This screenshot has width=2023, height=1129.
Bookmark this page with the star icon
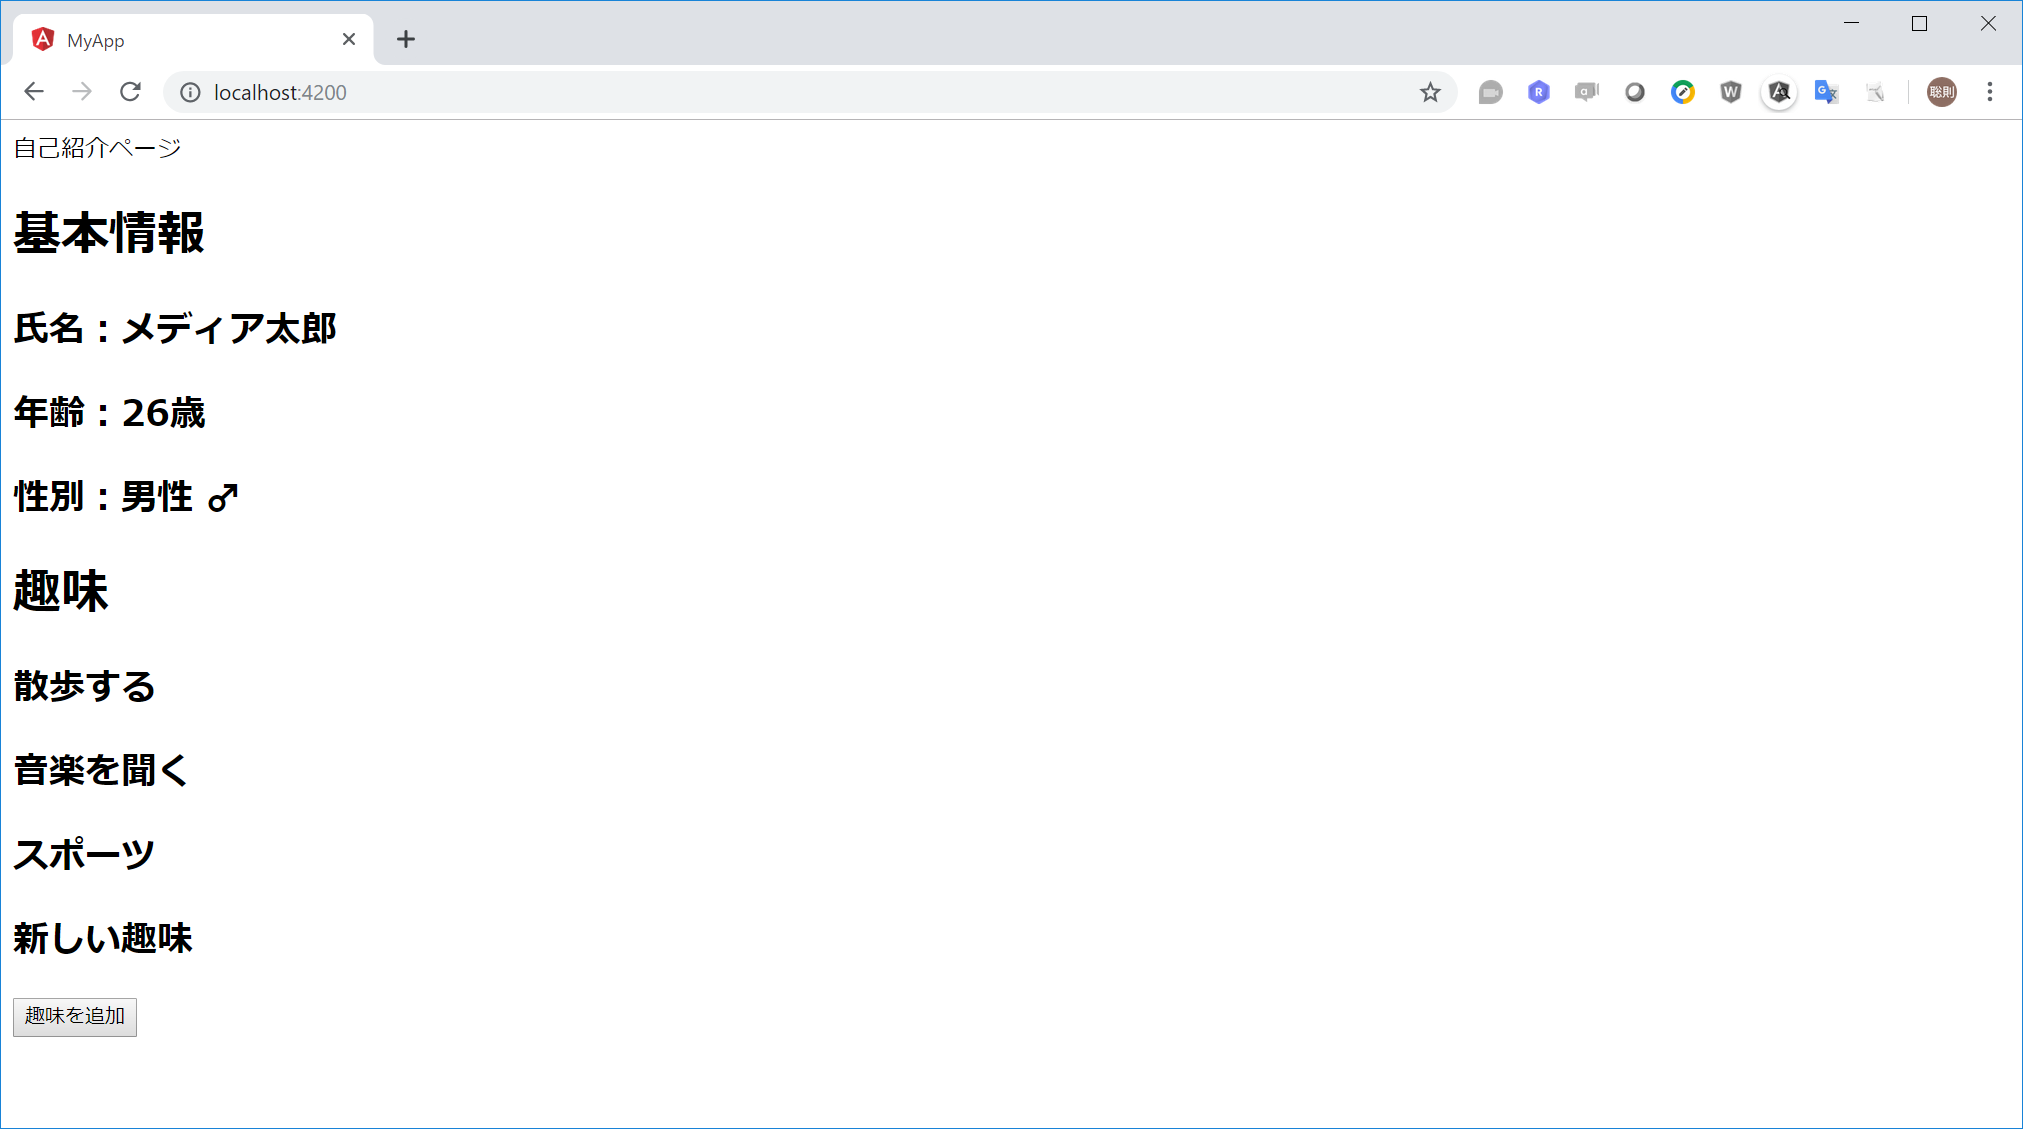[x=1430, y=92]
